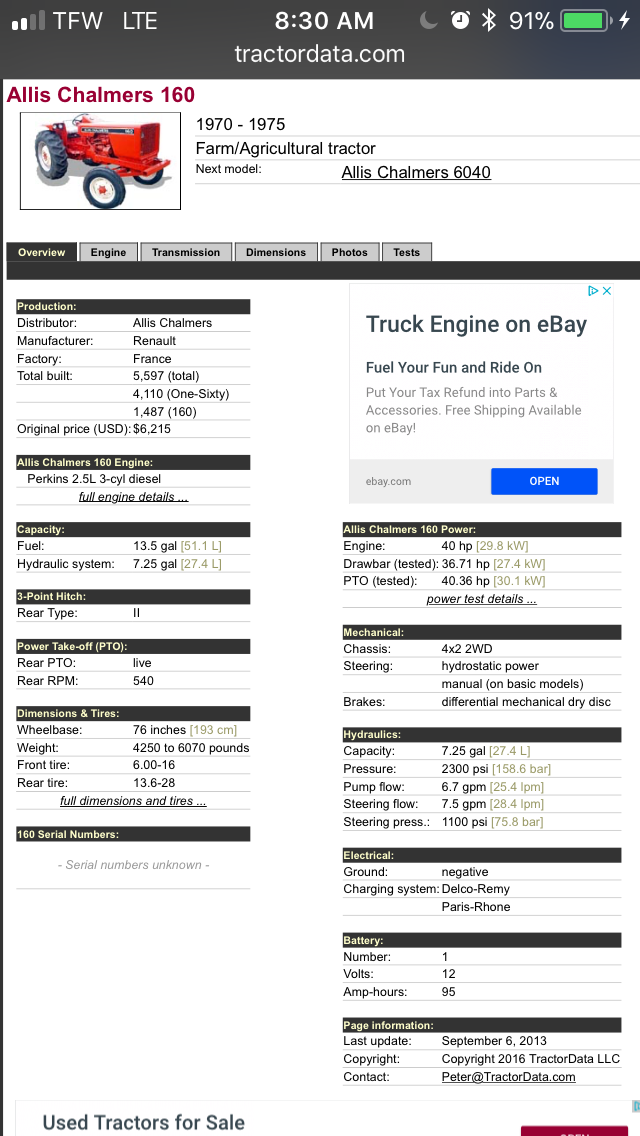Tap the AdChoices triangle icon
640x1136 pixels.
click(593, 291)
